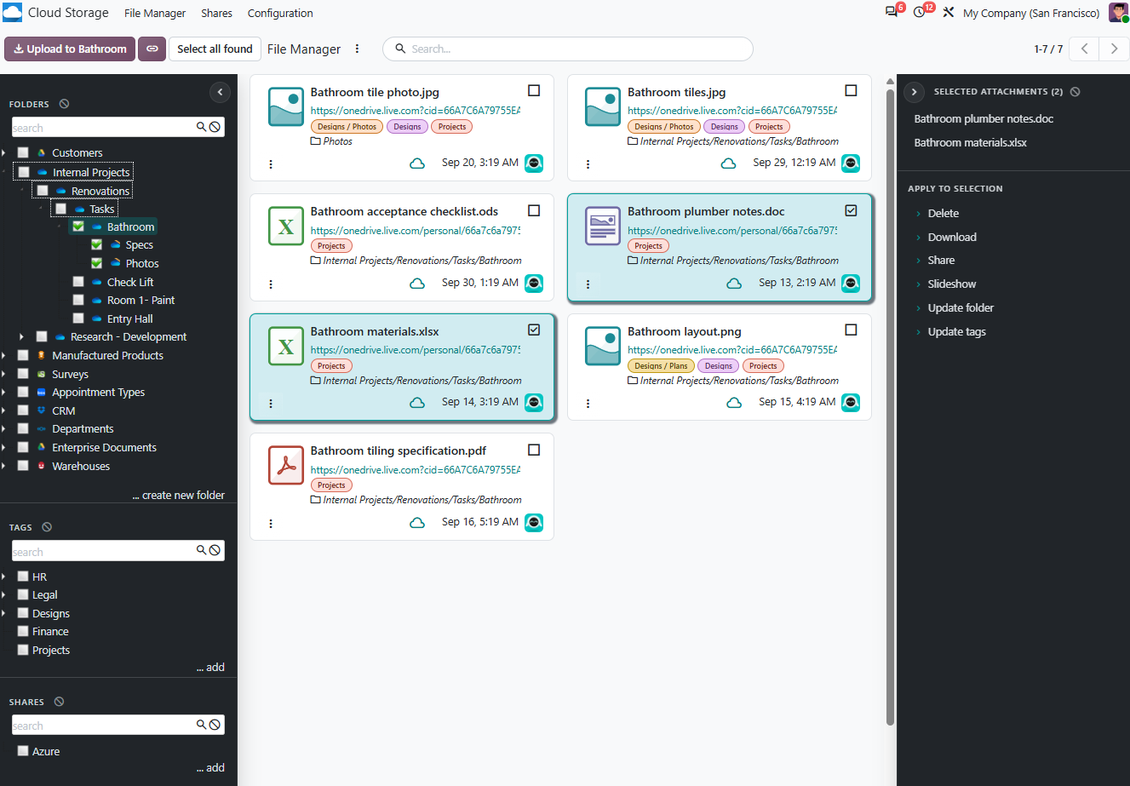The width and height of the screenshot is (1130, 786).
Task: Open the kebab menu on Bathroom materials.xlsx card
Action: point(271,403)
